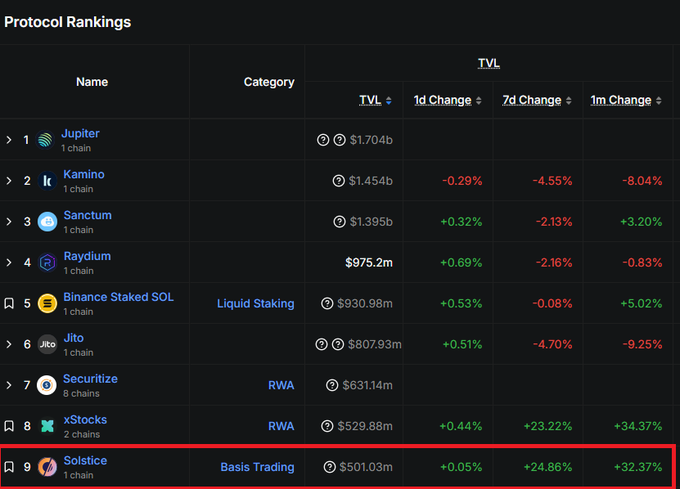Click the question mark icon beside $930.98m TVL

tap(327, 303)
